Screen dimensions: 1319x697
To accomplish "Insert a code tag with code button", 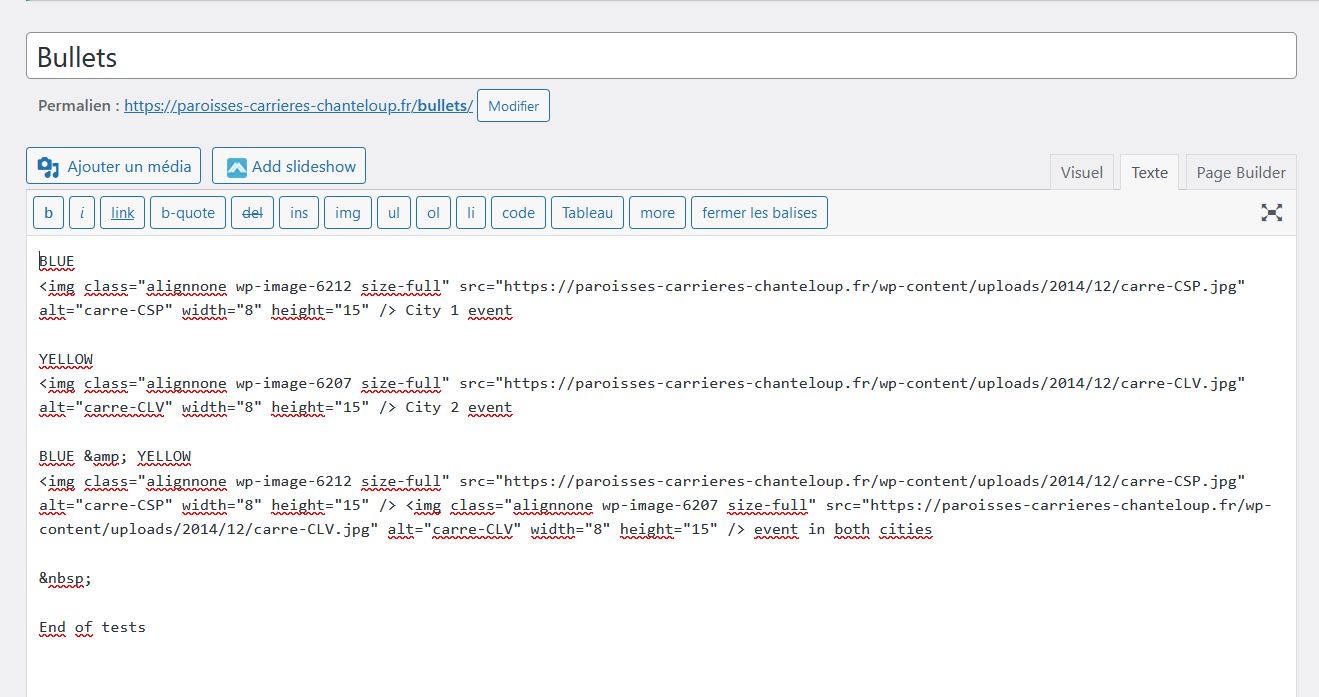I will pyautogui.click(x=518, y=212).
